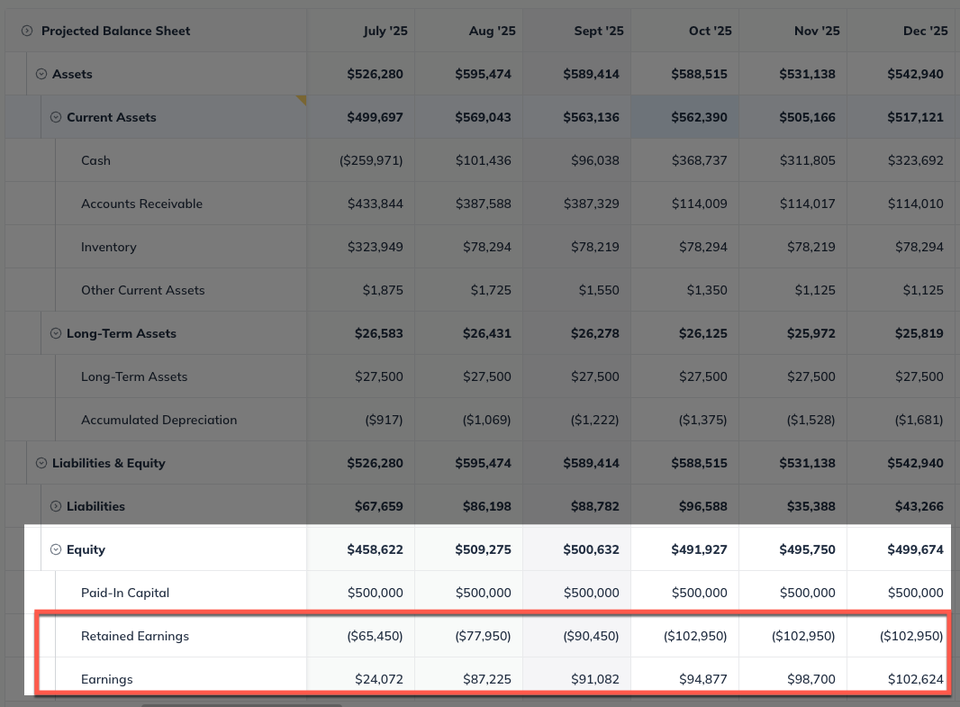Viewport: 960px width, 707px height.
Task: Open the note marker on Current Assets
Action: 302,99
